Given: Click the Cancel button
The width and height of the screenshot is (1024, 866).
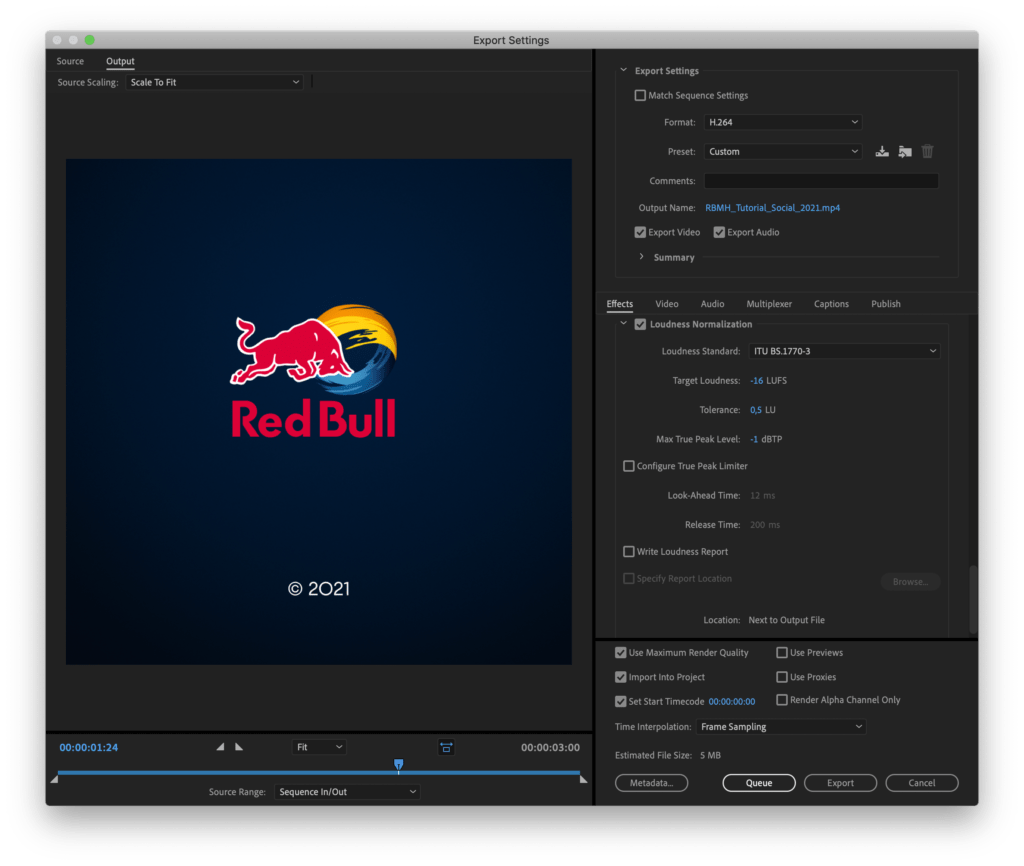Looking at the screenshot, I should (921, 782).
